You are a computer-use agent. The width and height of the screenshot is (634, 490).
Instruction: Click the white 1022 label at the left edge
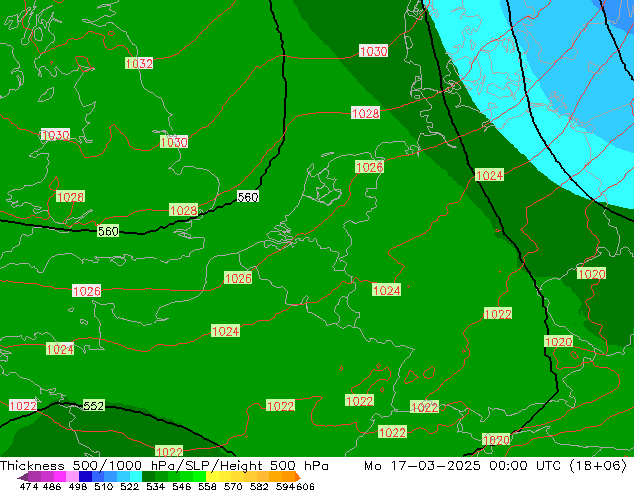(23, 406)
